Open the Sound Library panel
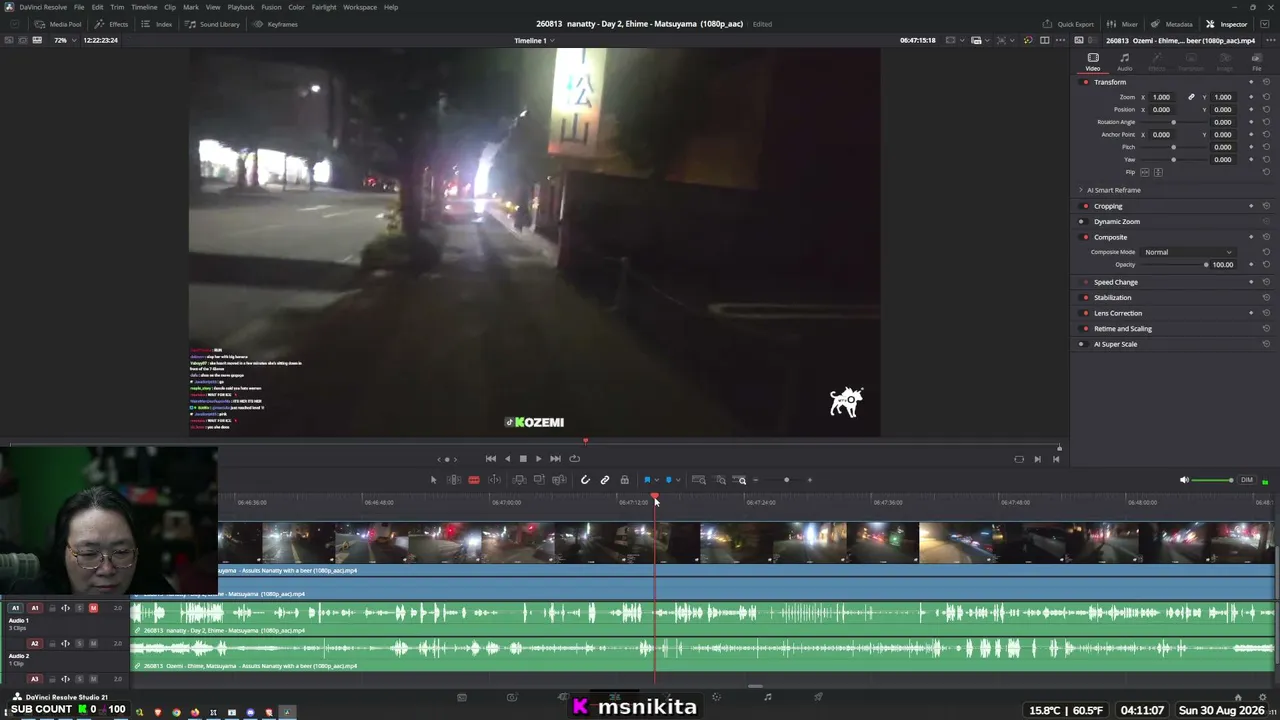The width and height of the screenshot is (1280, 720). coord(213,24)
